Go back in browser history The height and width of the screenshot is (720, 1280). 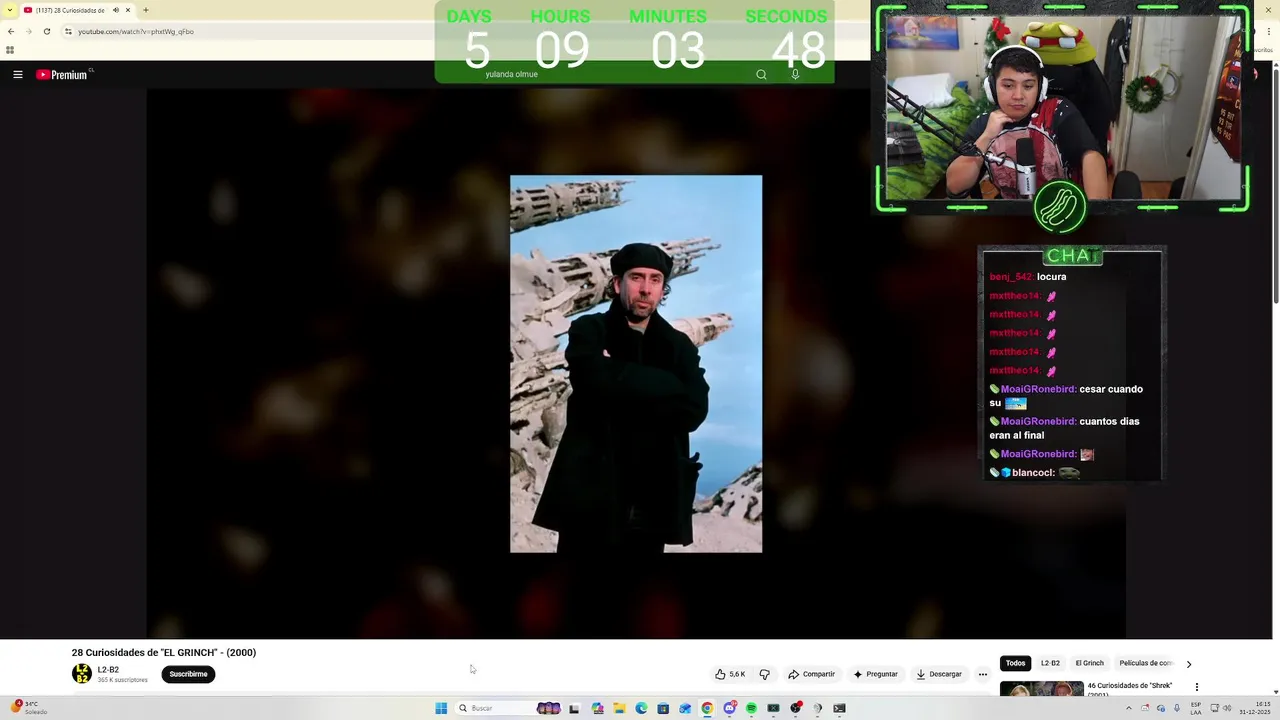point(11,31)
